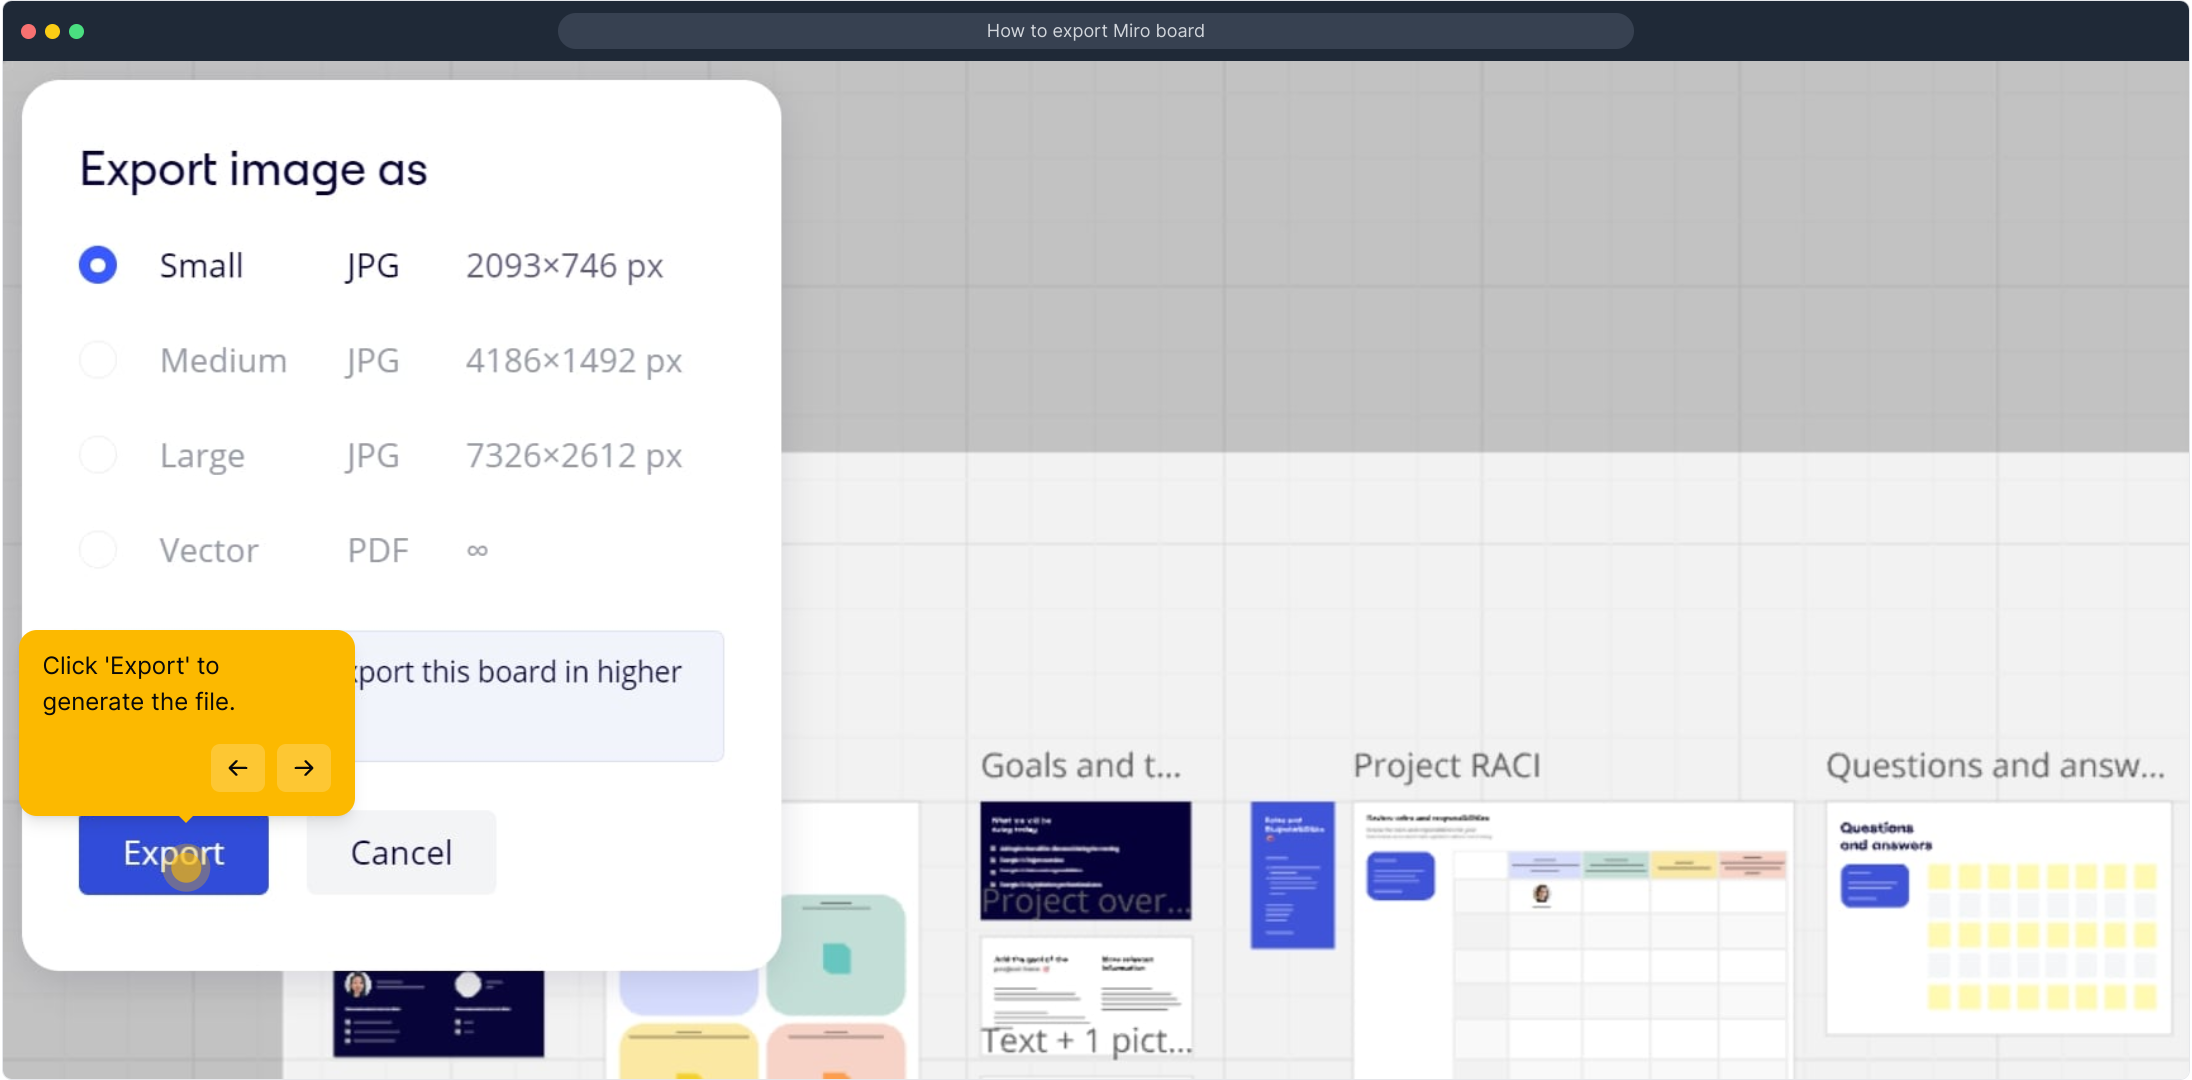Click the avatar photo in RACI table
2192x1080 pixels.
pyautogui.click(x=1541, y=894)
